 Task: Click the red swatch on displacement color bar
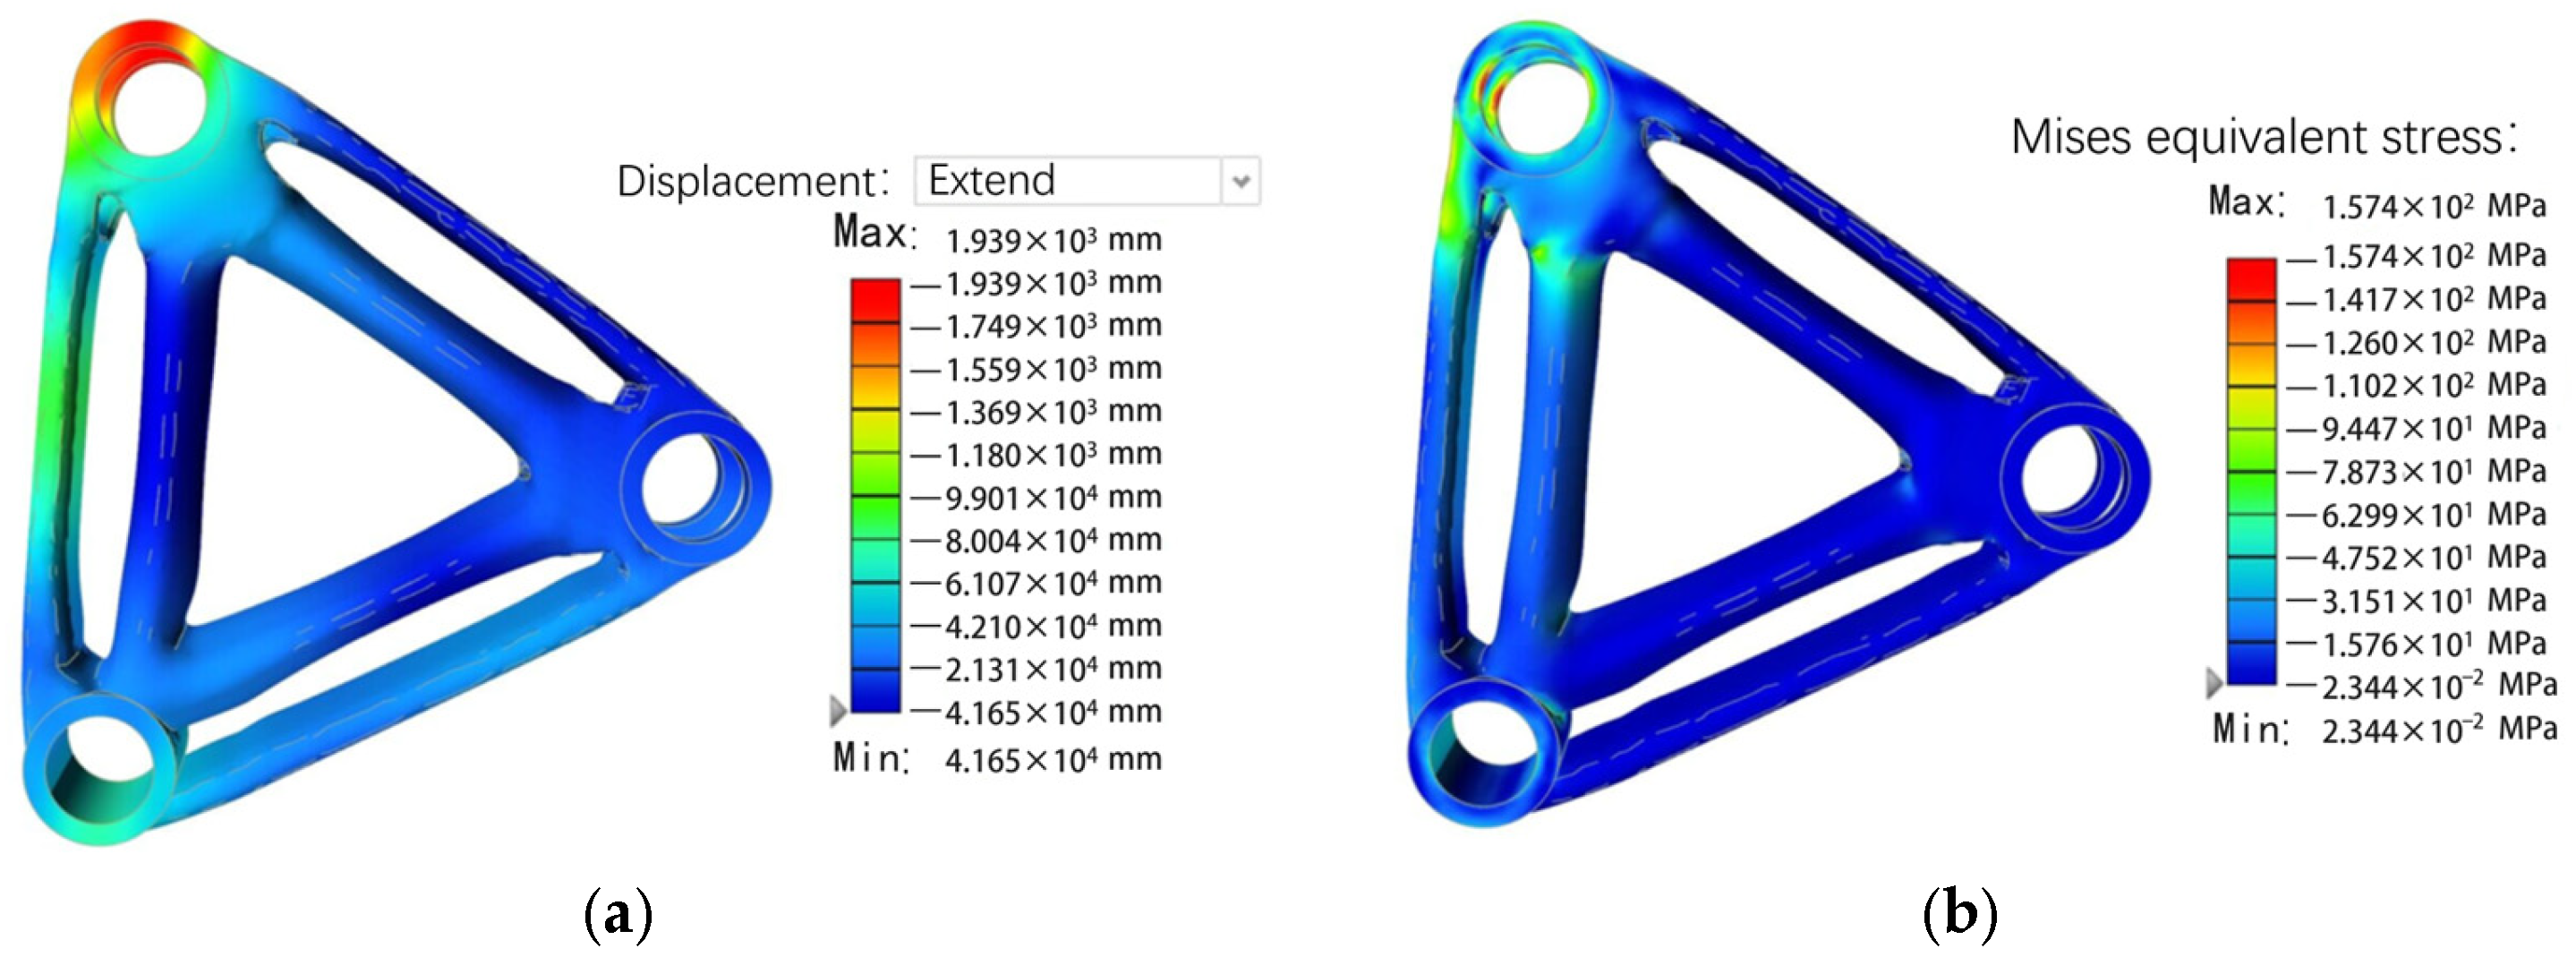[x=875, y=299]
